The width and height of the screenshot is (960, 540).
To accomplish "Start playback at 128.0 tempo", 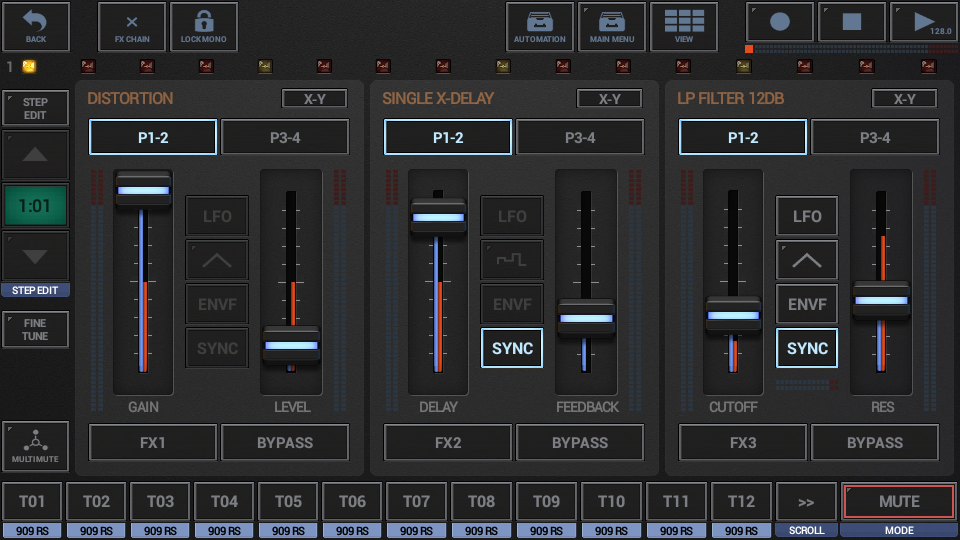I will pos(924,23).
